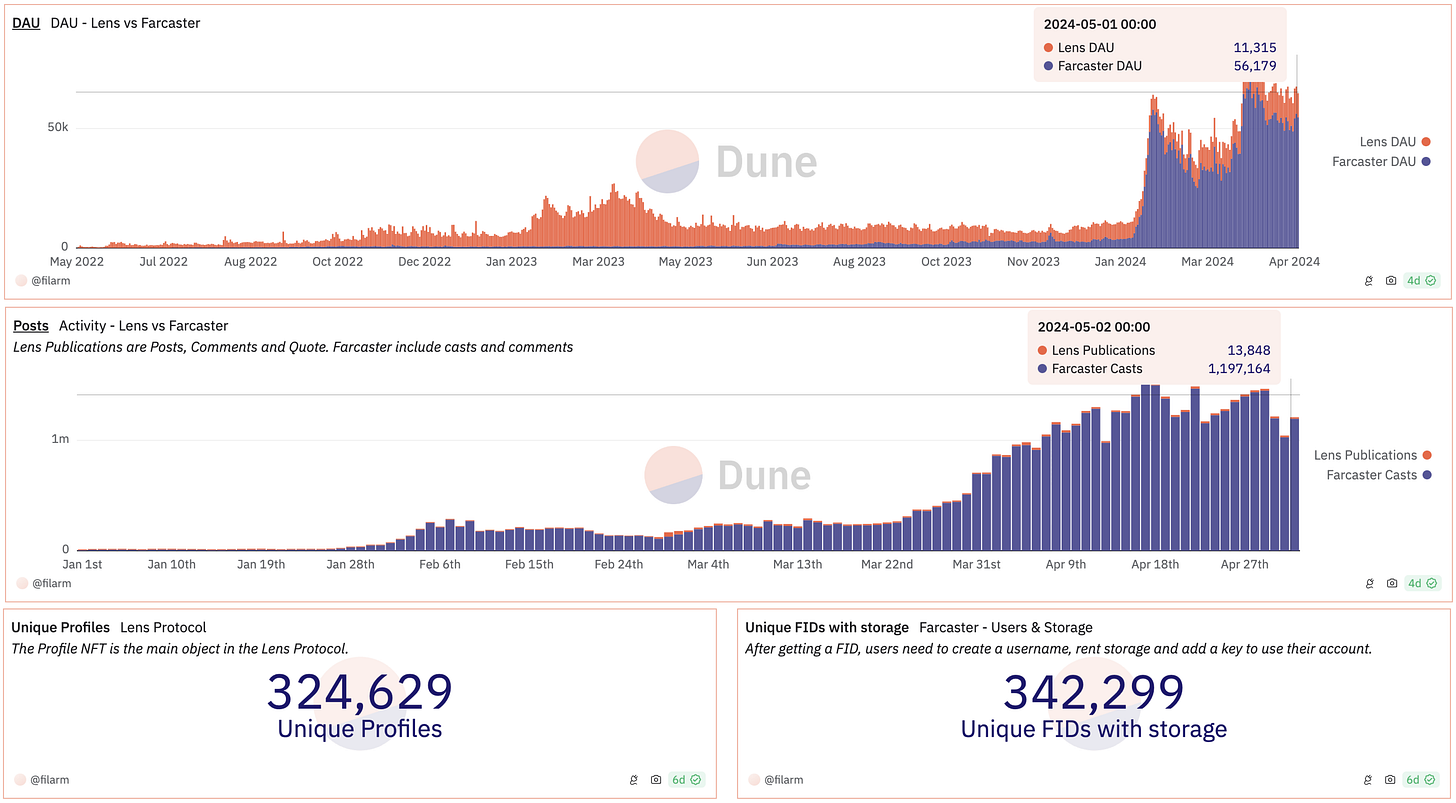1456x803 pixels.
Task: Click the 'Jan 2024' x-axis label
Action: 1119,262
